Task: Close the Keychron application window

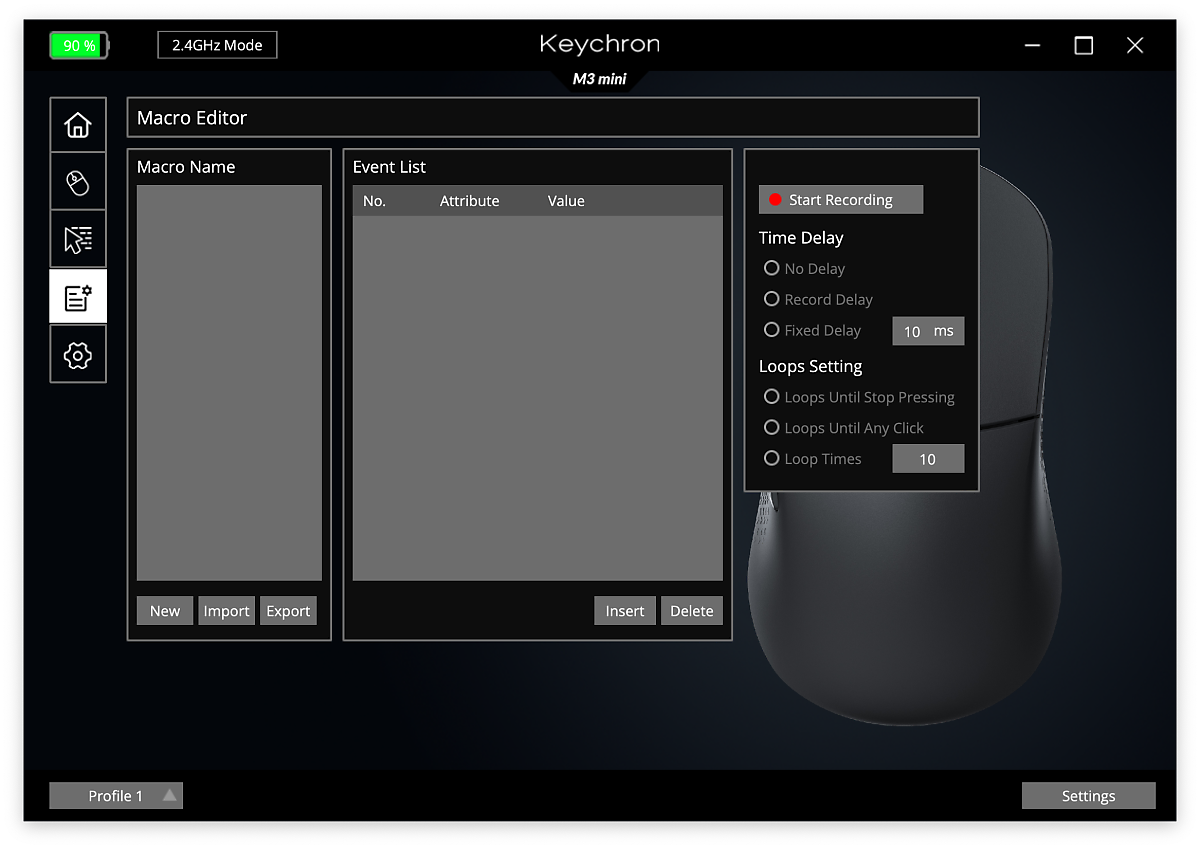Action: pos(1135,45)
